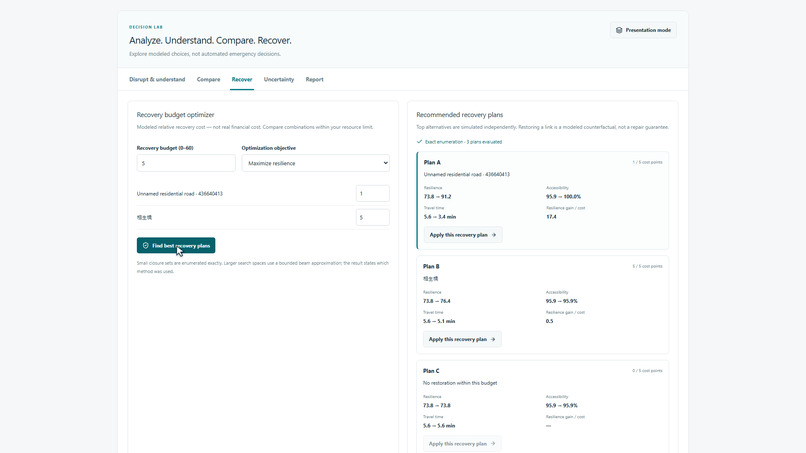Screen dimensions: 806x453
Task: Click the arrow icon on Plan B apply button
Action: pyautogui.click(x=492, y=339)
